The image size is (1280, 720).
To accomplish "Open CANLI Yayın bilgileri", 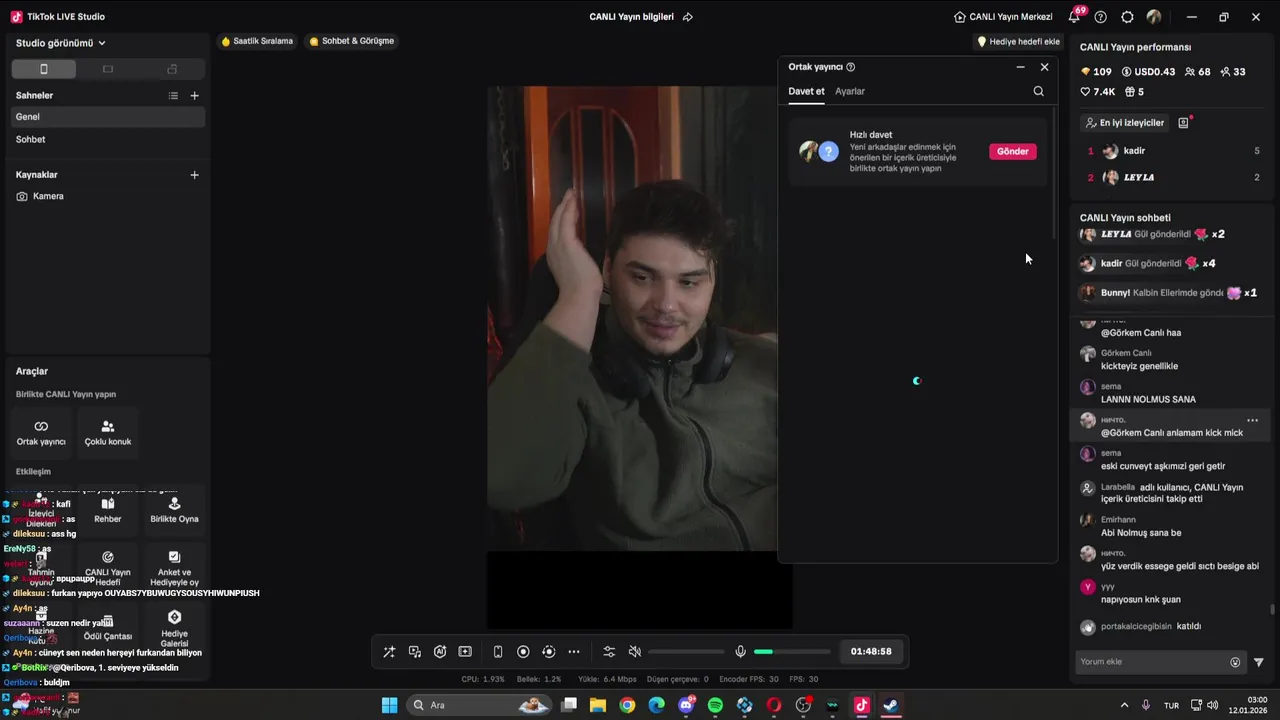I will point(631,17).
